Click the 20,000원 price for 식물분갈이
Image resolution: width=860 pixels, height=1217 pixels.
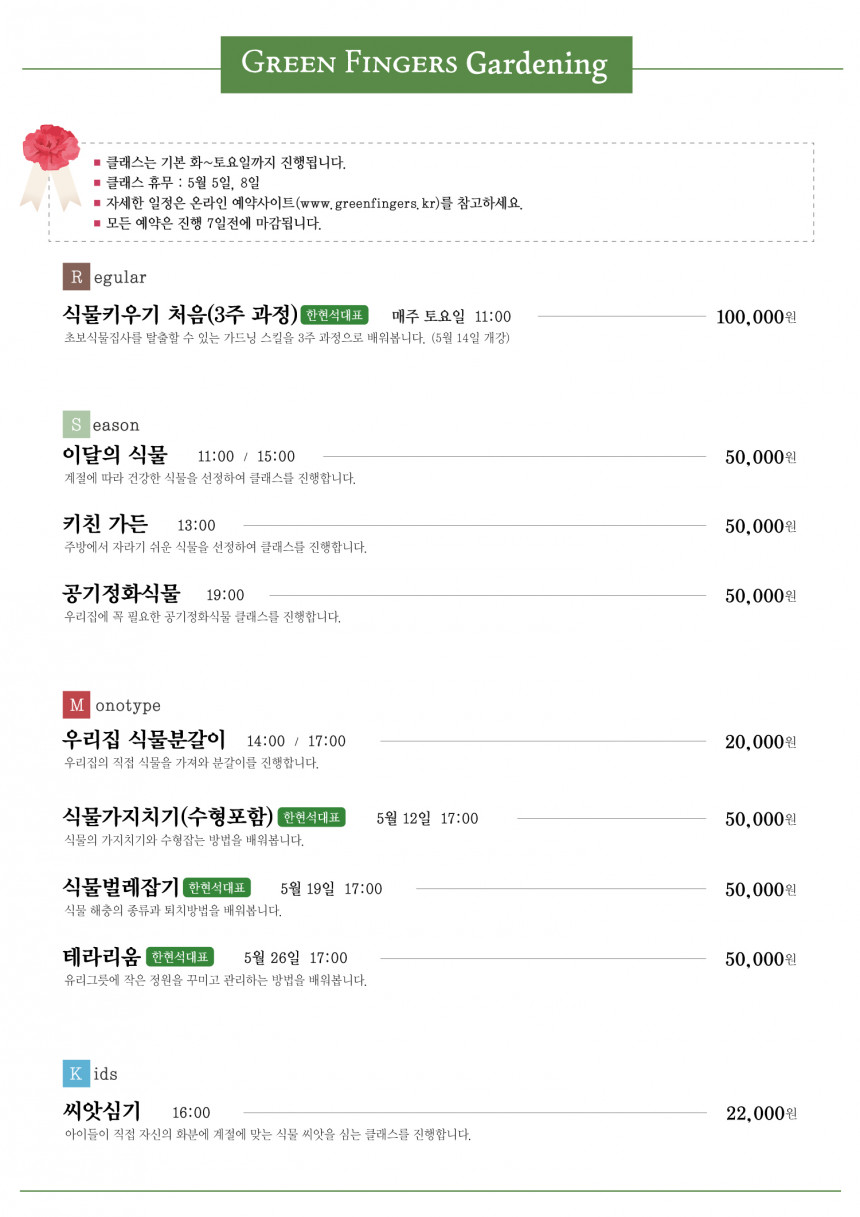coord(760,742)
